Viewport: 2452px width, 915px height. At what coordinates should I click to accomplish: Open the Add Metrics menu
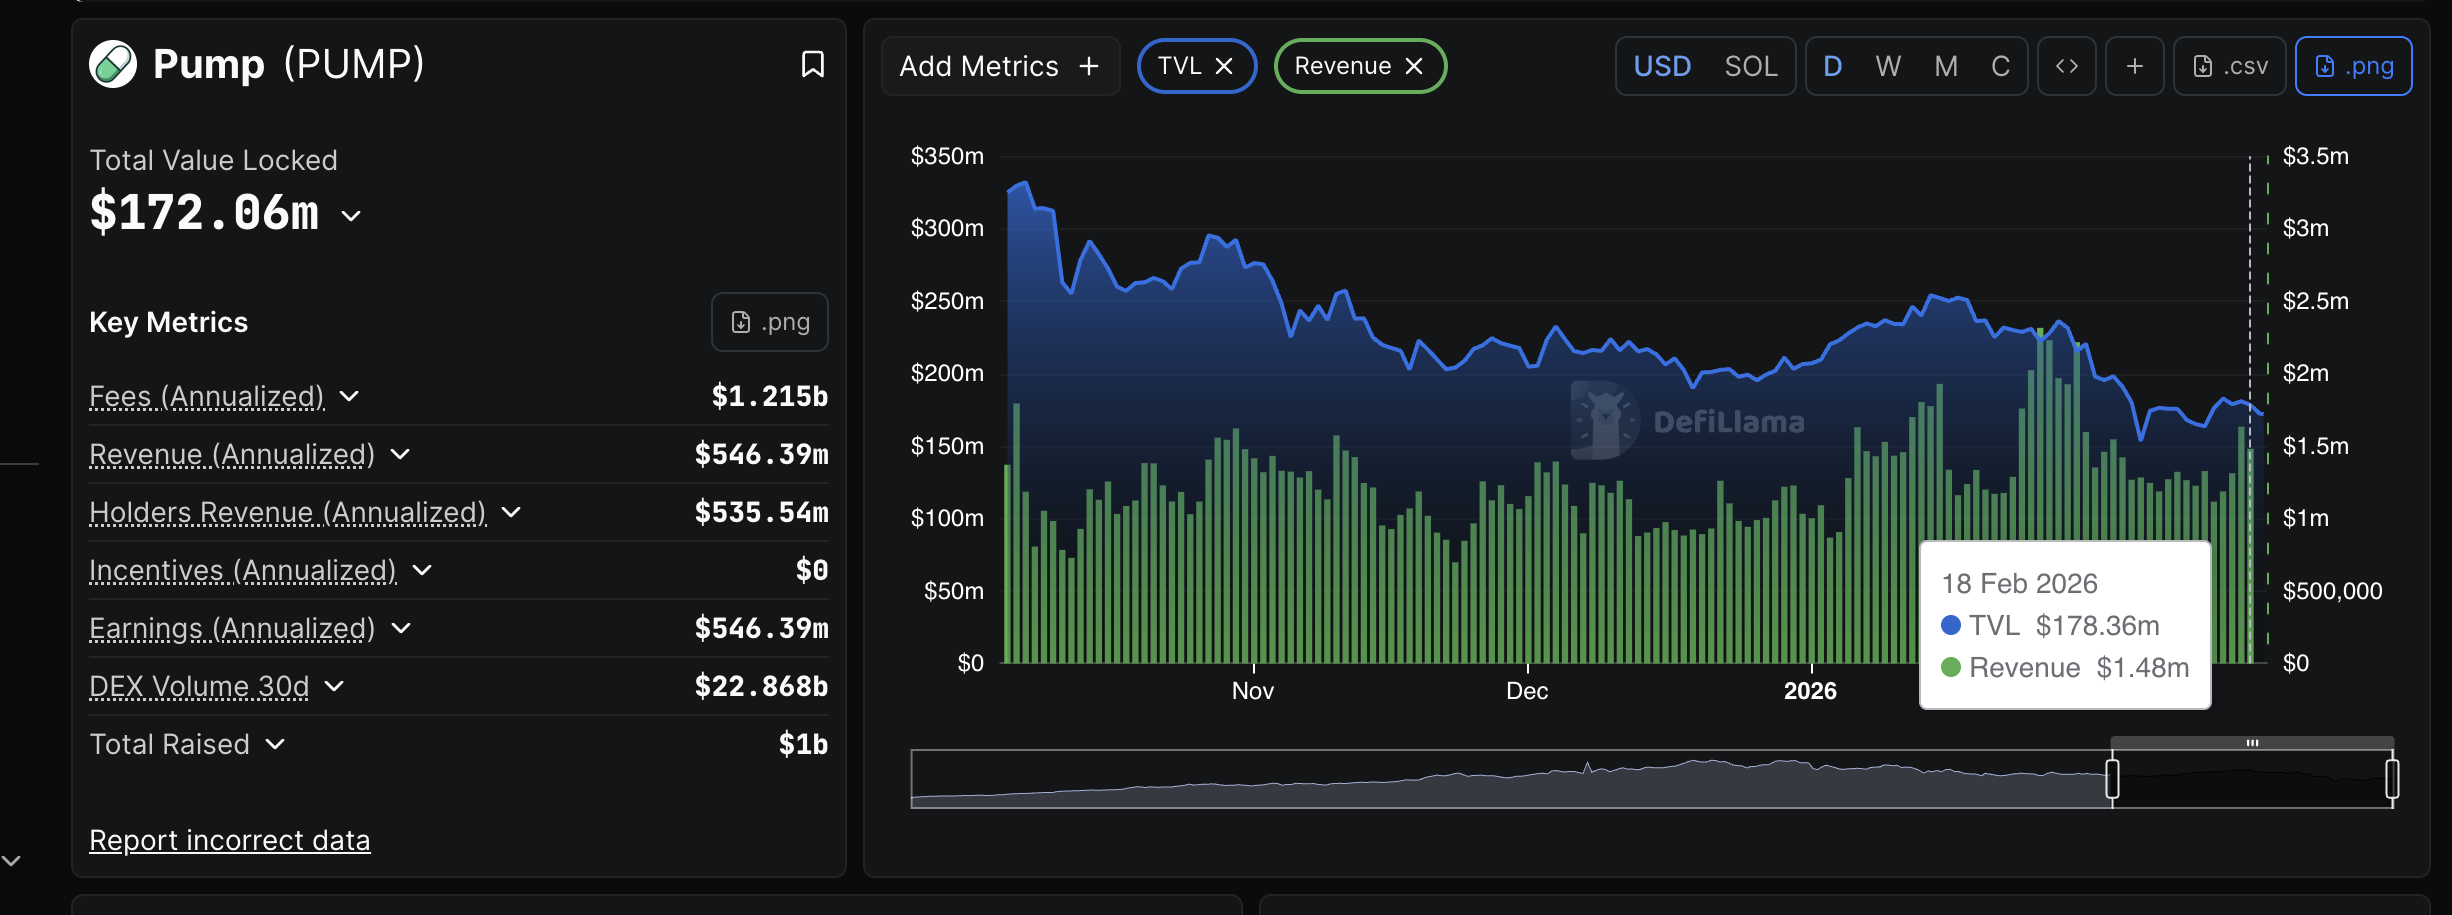(x=999, y=66)
